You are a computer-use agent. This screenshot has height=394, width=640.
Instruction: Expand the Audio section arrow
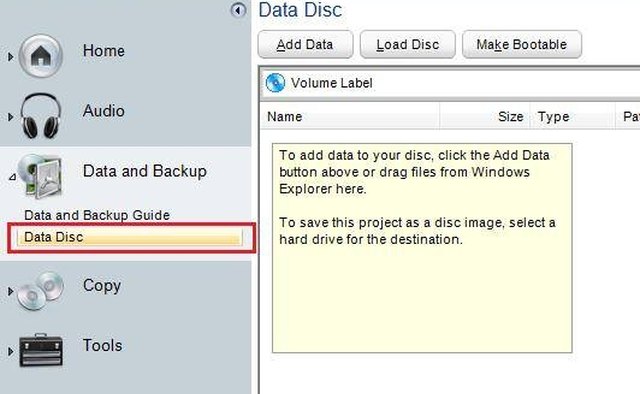click(11, 117)
